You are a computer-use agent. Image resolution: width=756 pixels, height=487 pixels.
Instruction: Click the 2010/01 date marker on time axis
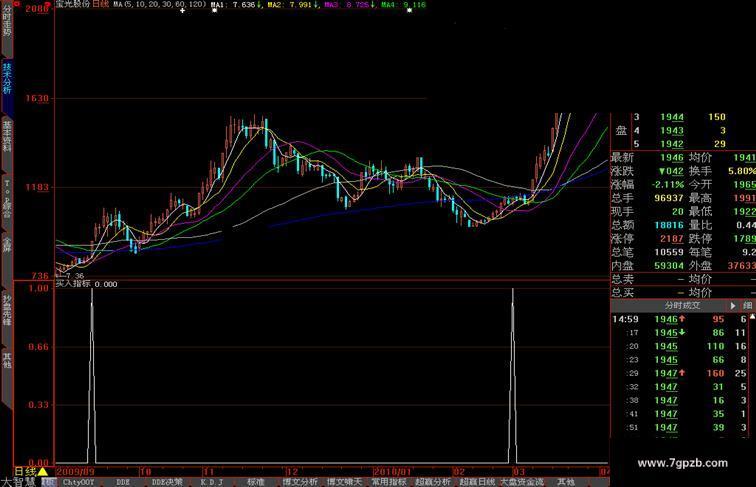coord(392,472)
